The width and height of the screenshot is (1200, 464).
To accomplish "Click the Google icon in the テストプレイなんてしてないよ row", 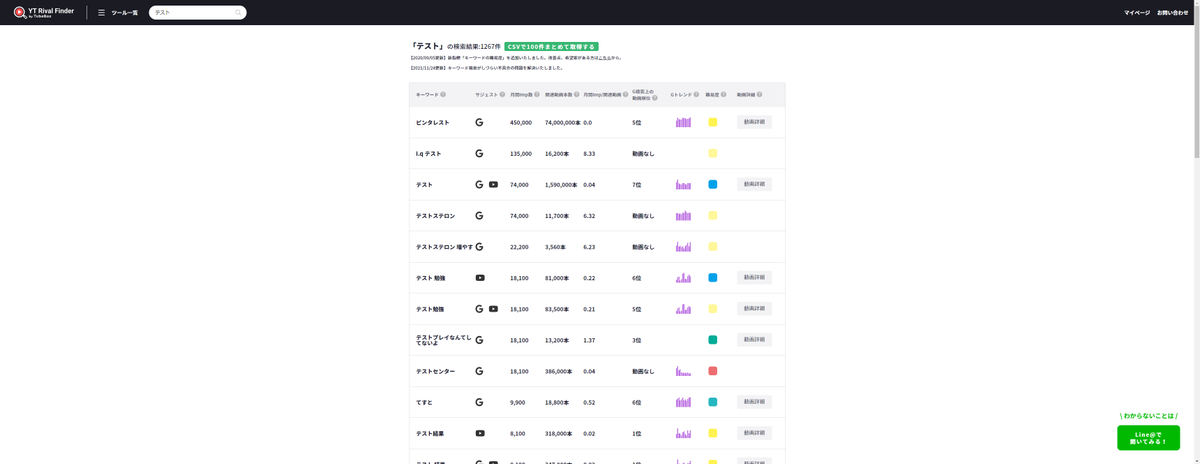I will tap(479, 340).
